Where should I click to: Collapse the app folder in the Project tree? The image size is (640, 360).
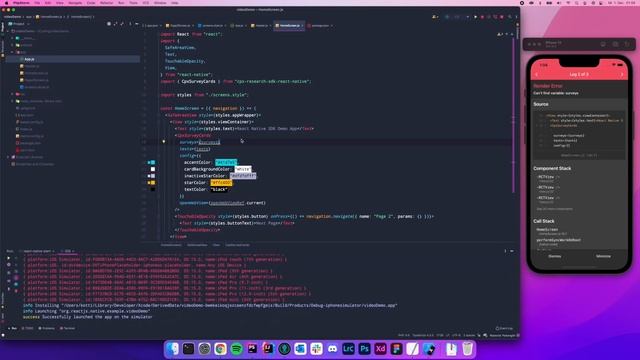pos(13,52)
